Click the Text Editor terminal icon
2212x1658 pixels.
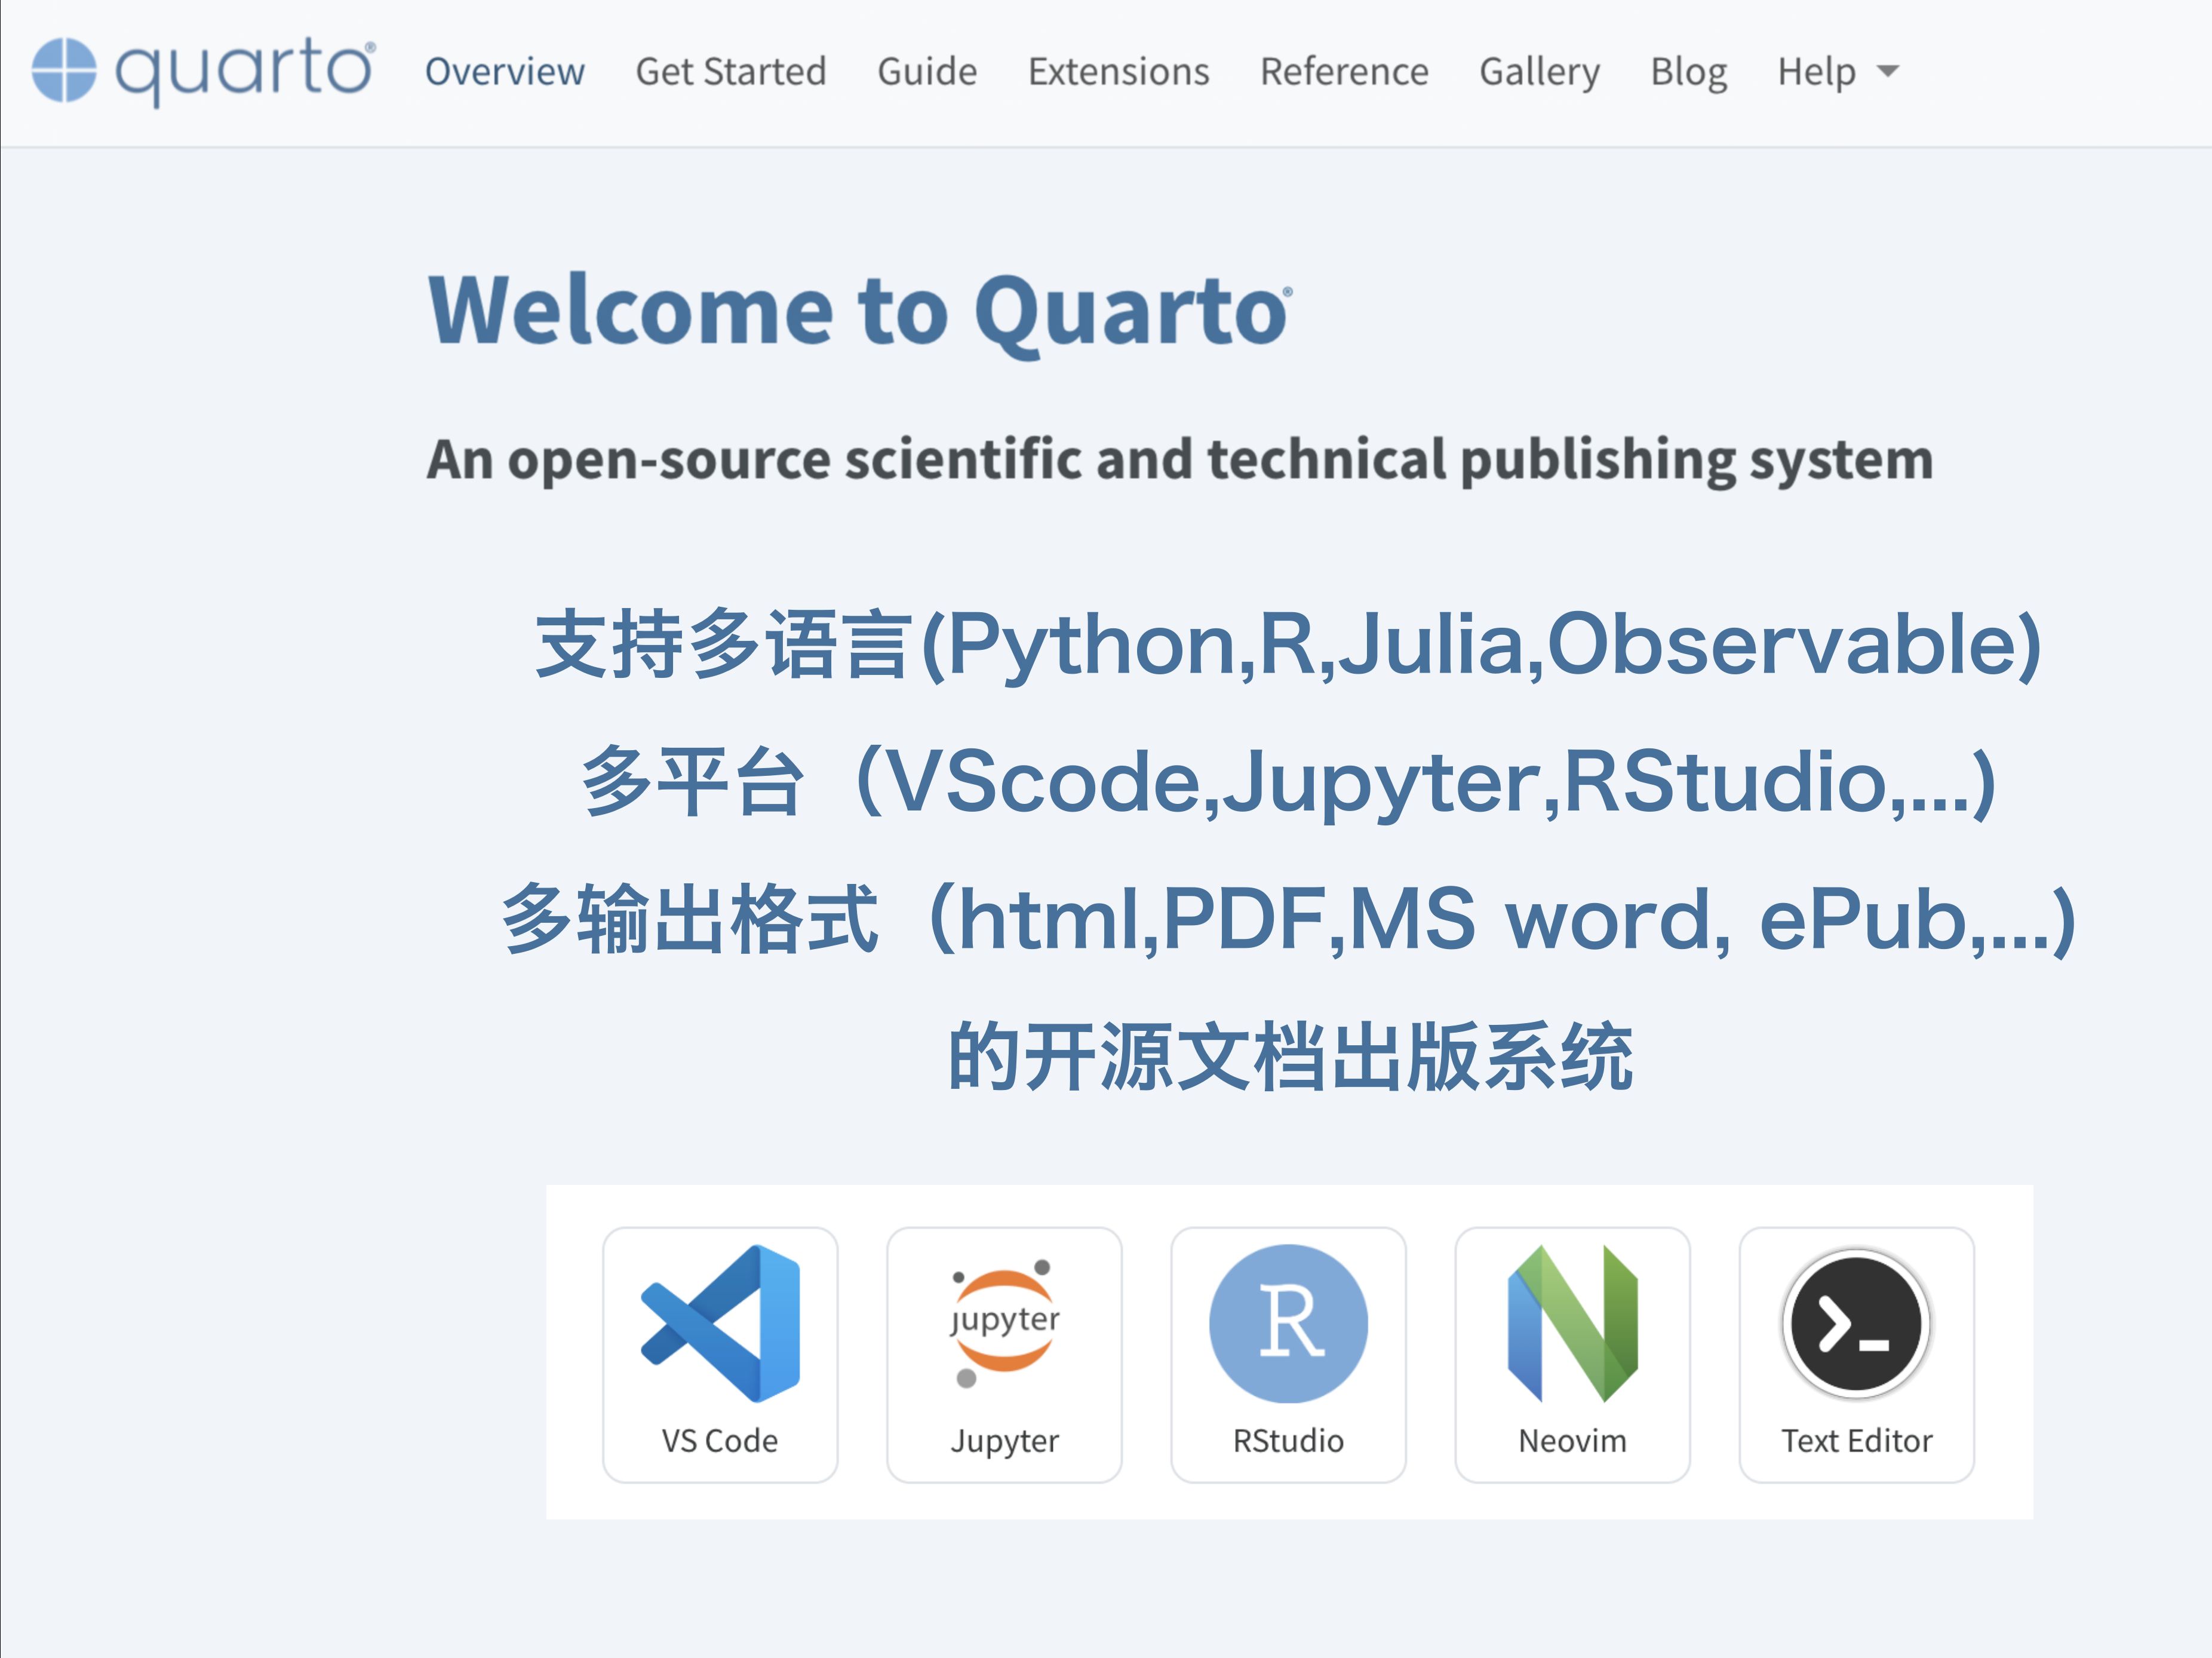coord(1856,1323)
